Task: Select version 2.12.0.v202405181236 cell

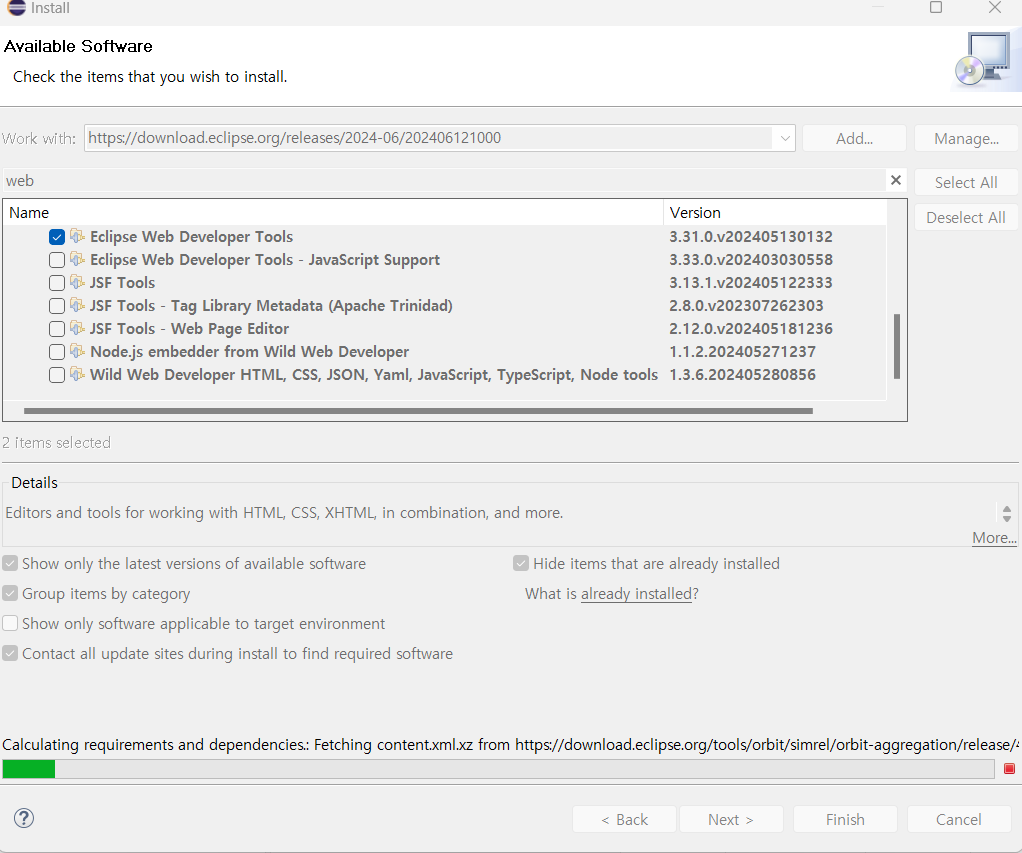Action: (x=751, y=328)
